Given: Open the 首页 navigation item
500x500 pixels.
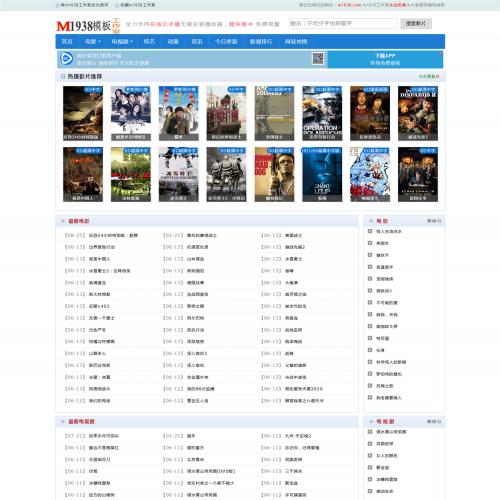Looking at the screenshot, I should click(67, 42).
